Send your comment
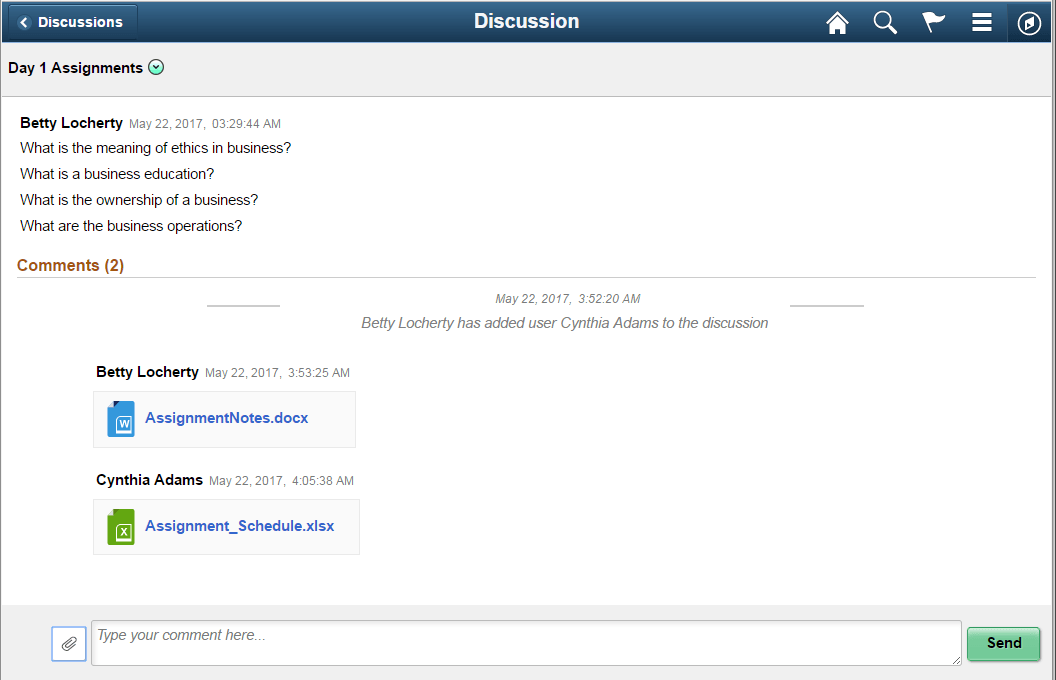 (x=1003, y=643)
